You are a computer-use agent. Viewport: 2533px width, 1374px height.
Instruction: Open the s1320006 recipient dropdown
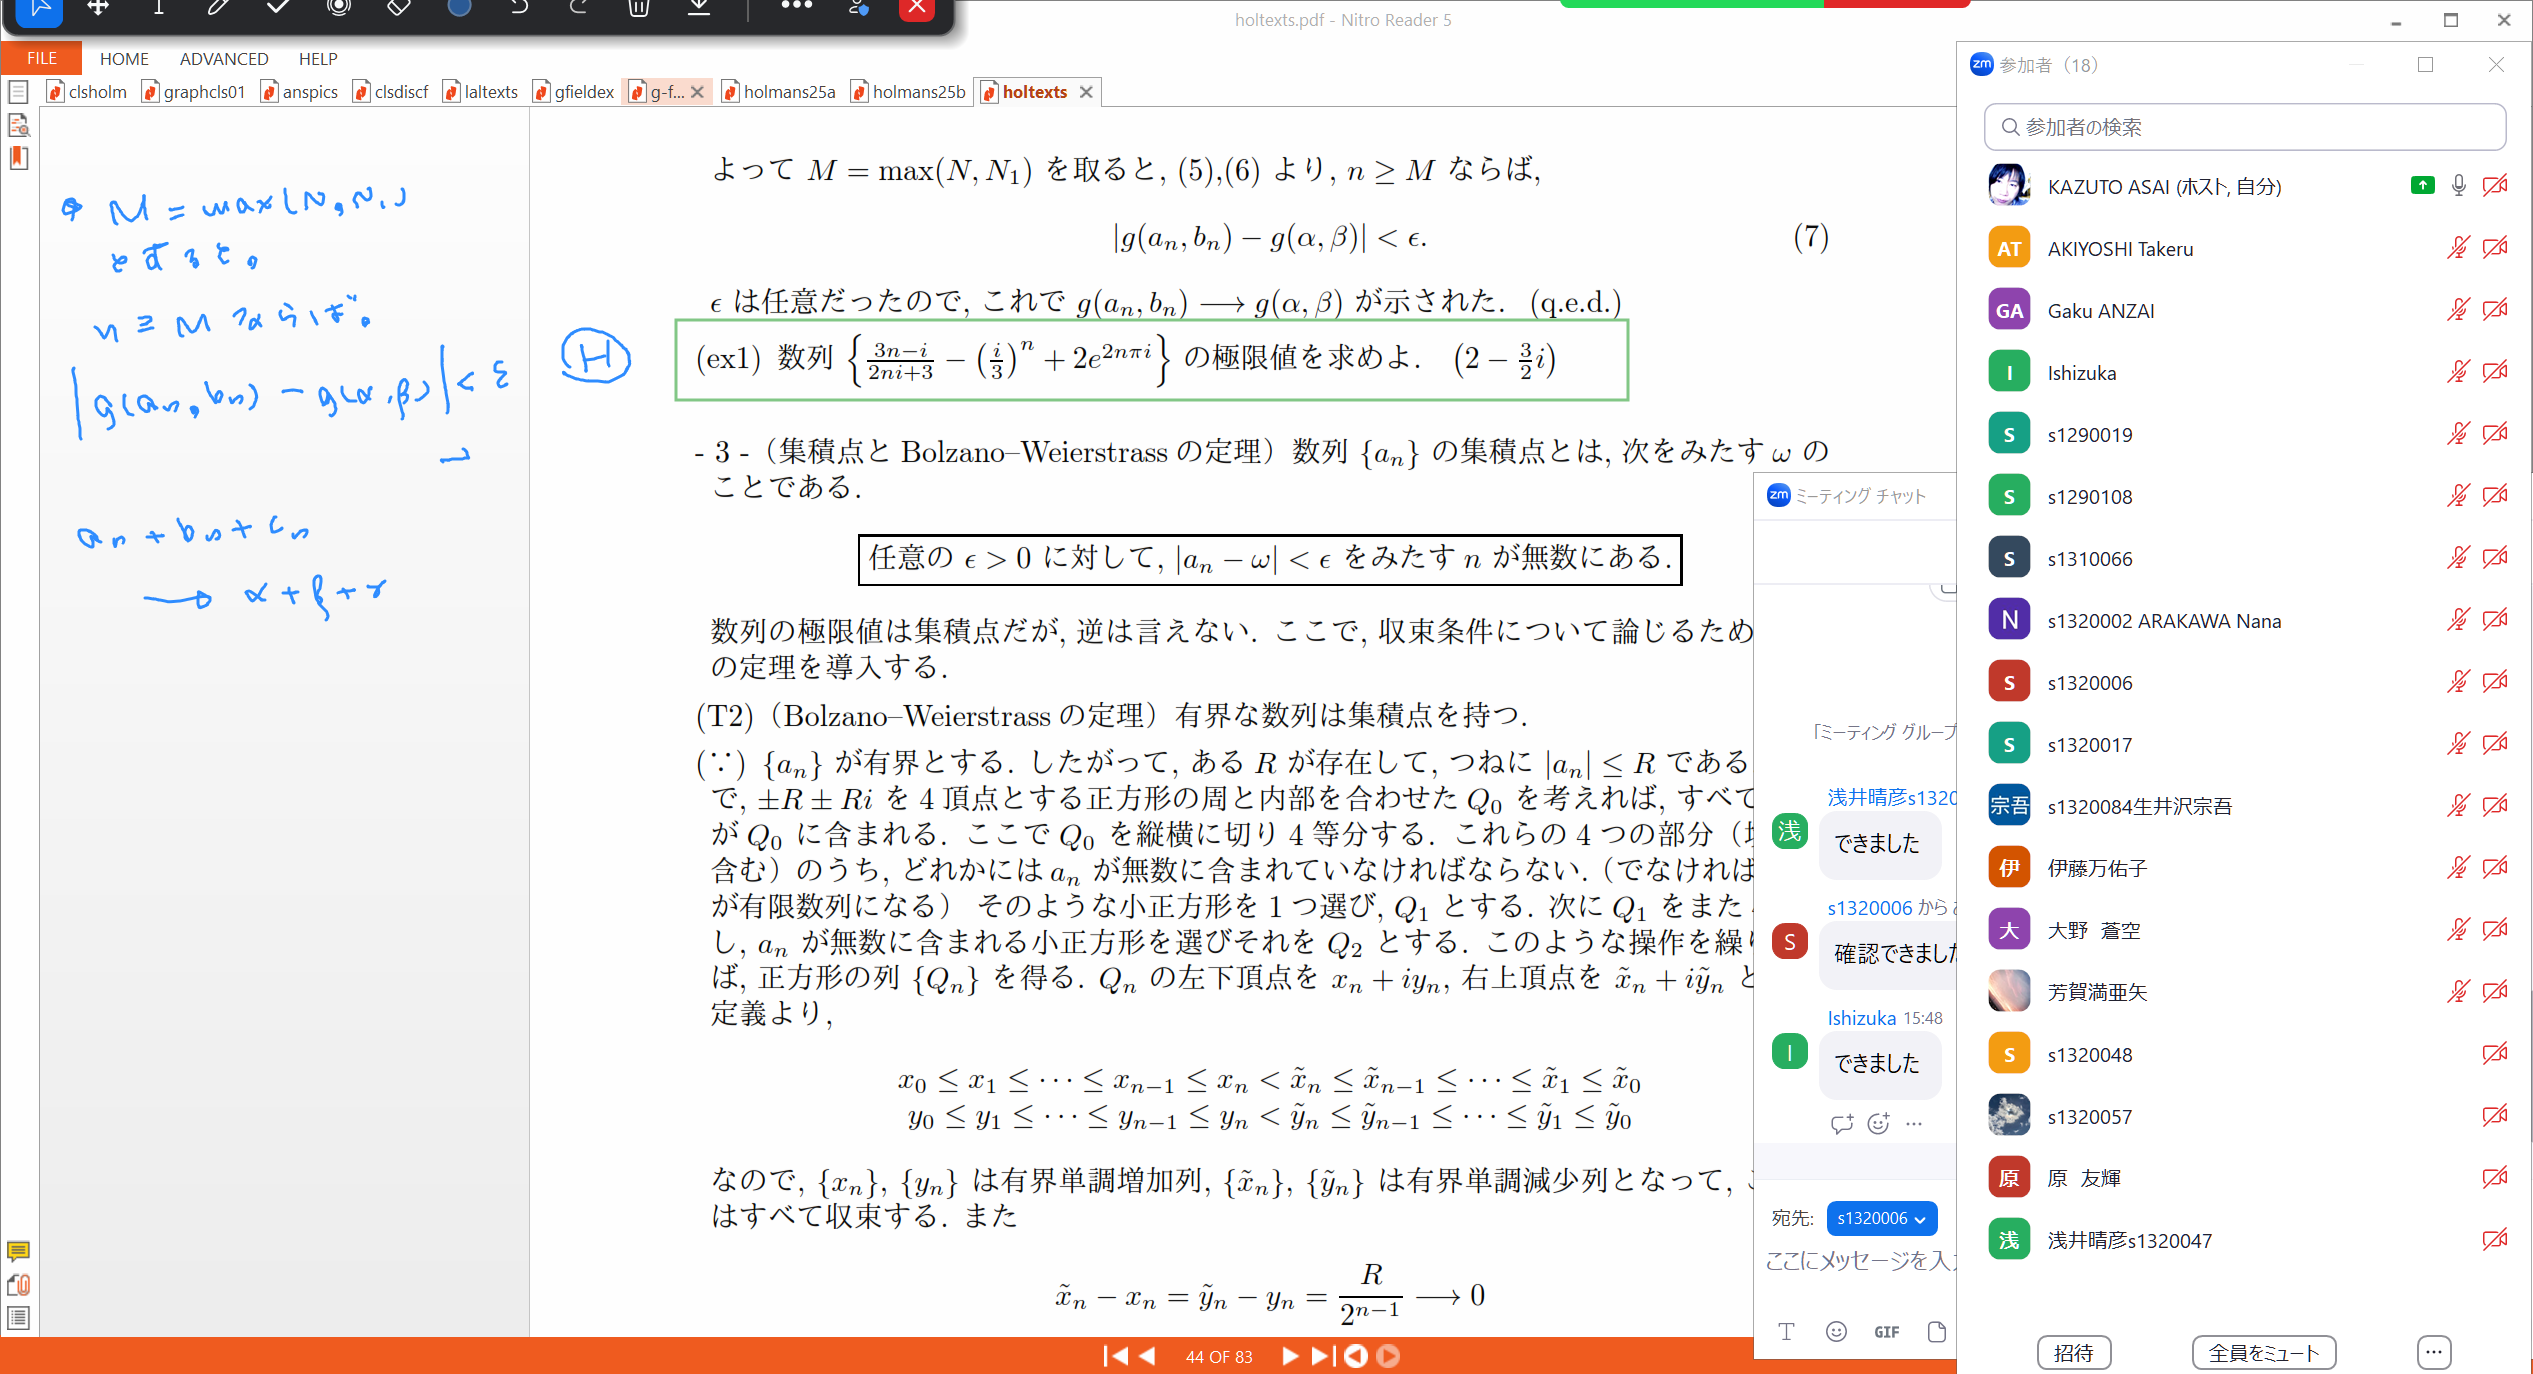[x=1881, y=1218]
